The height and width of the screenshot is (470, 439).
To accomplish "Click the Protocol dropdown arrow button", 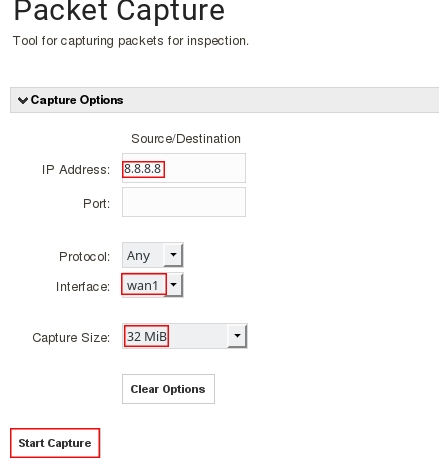I will (x=173, y=255).
